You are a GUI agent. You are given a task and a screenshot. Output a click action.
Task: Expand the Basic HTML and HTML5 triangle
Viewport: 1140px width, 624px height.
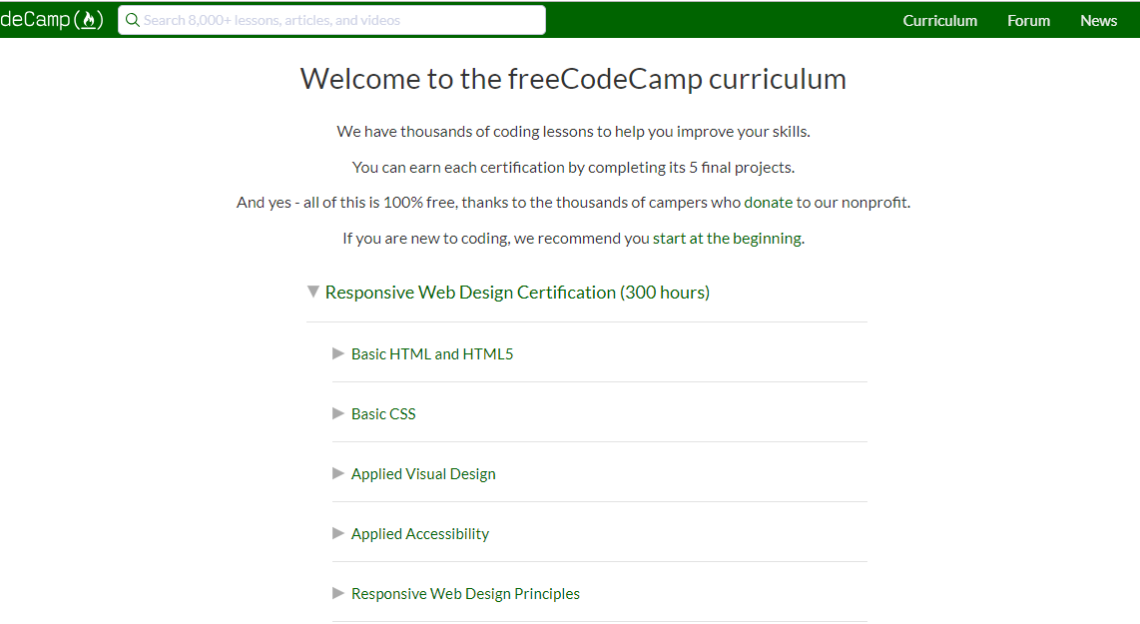pyautogui.click(x=338, y=353)
